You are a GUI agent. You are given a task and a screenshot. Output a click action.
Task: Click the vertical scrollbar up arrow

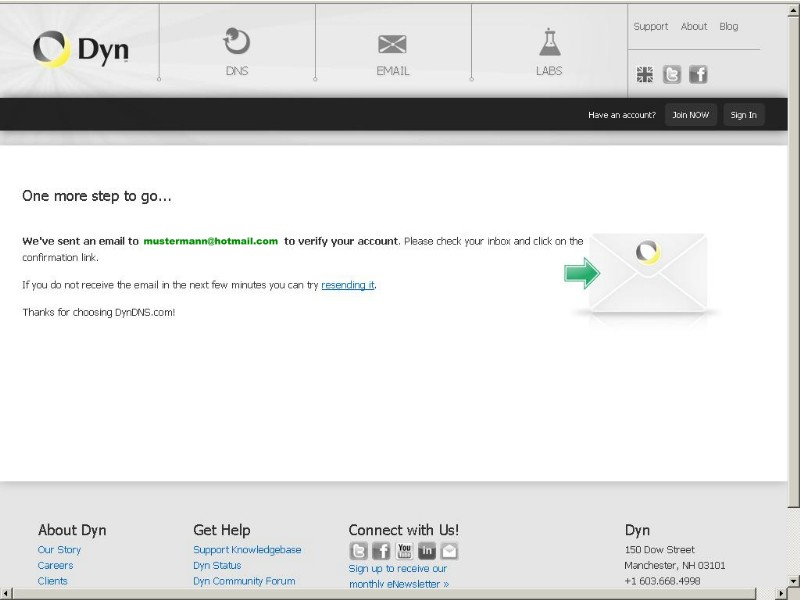(x=793, y=8)
